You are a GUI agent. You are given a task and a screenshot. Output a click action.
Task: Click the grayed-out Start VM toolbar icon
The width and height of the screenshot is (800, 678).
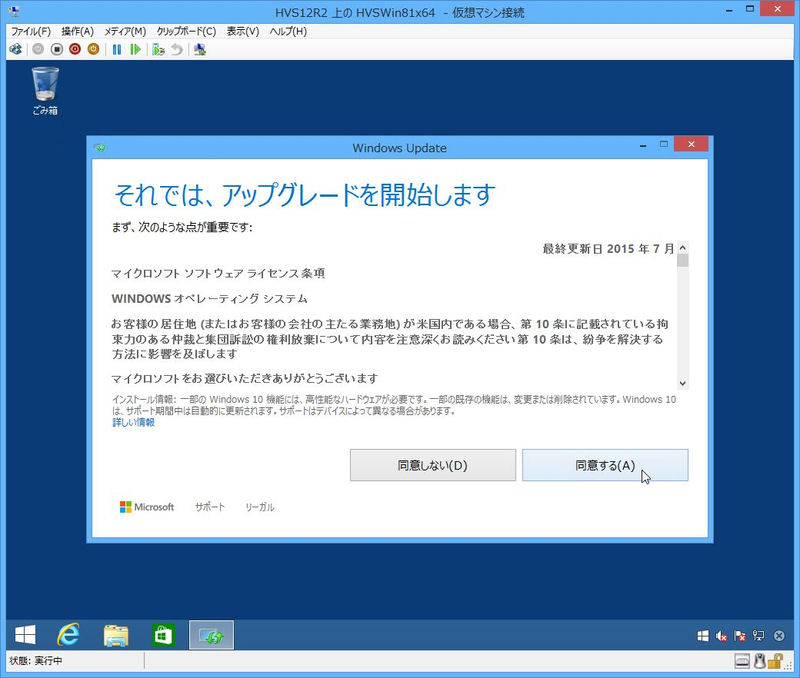[38, 49]
